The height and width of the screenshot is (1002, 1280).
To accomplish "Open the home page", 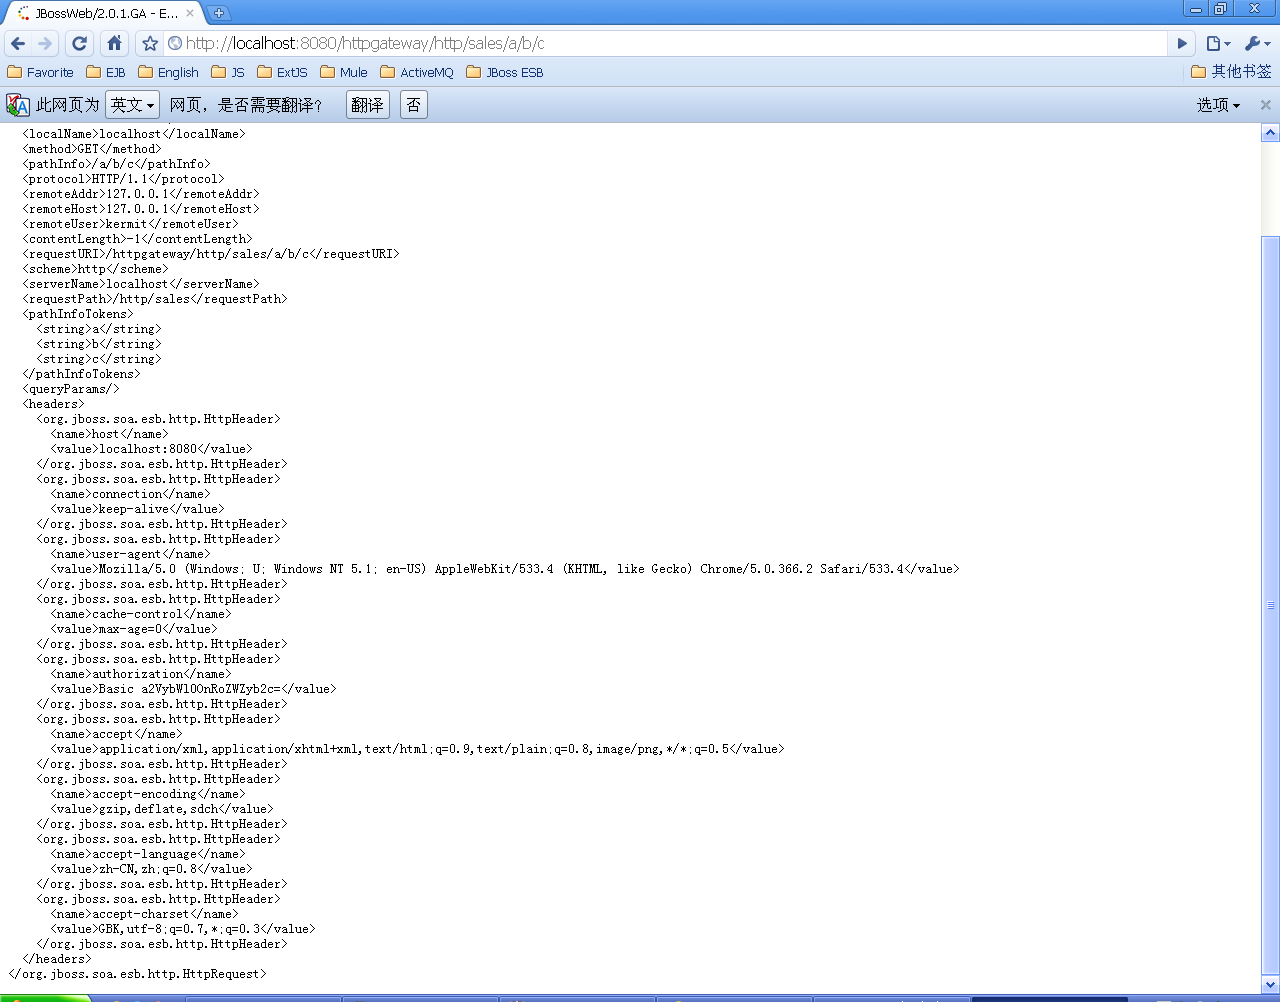I will tap(114, 43).
